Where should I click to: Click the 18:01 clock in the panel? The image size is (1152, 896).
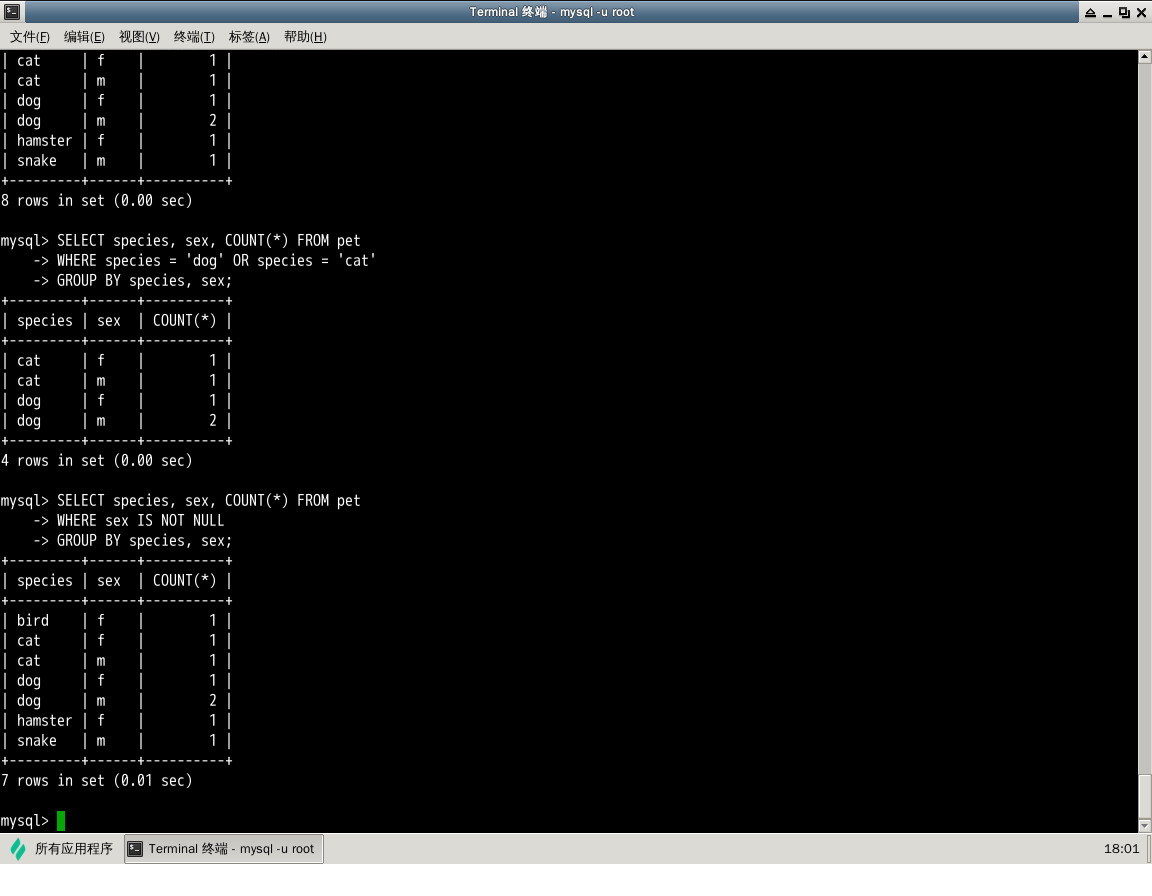coord(1120,849)
